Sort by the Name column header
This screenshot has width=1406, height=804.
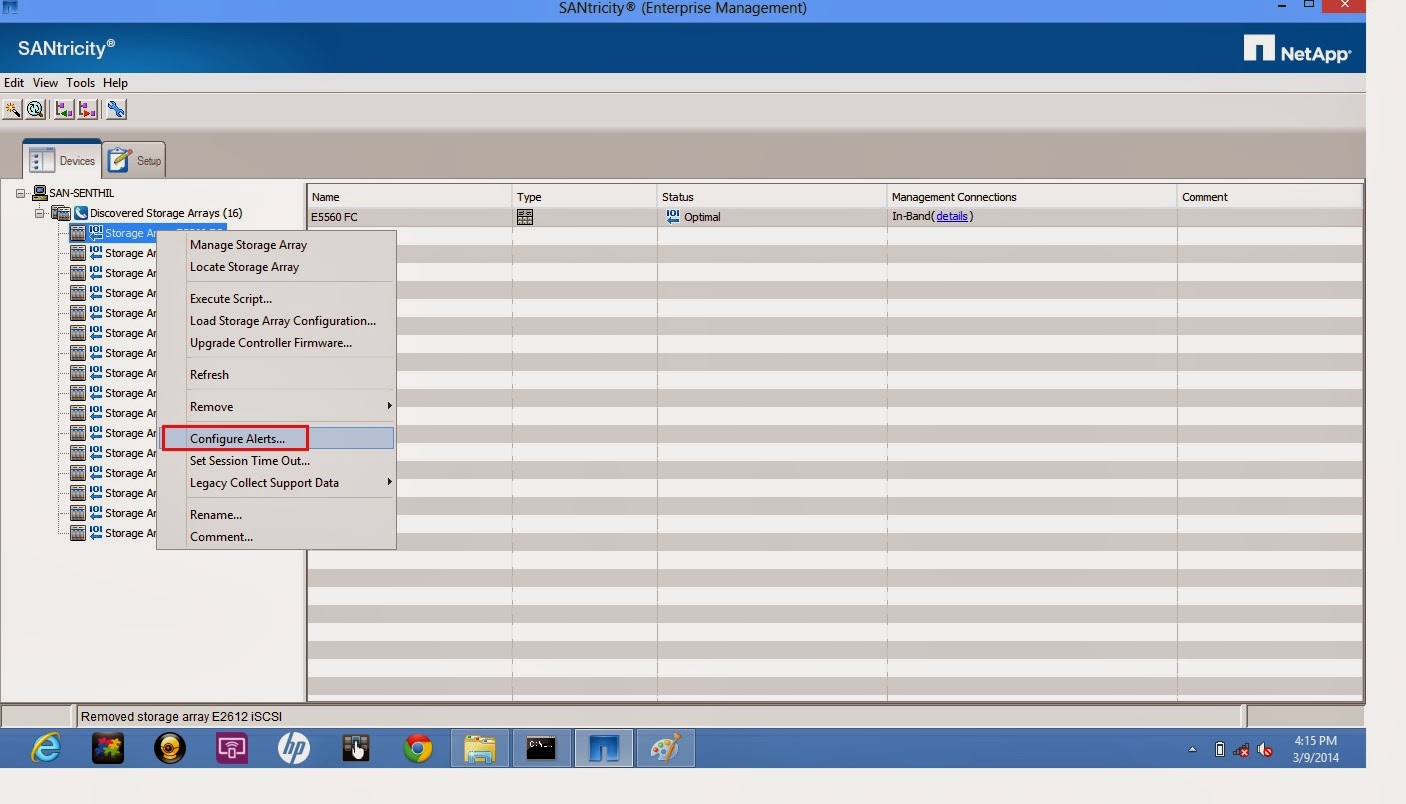(410, 197)
